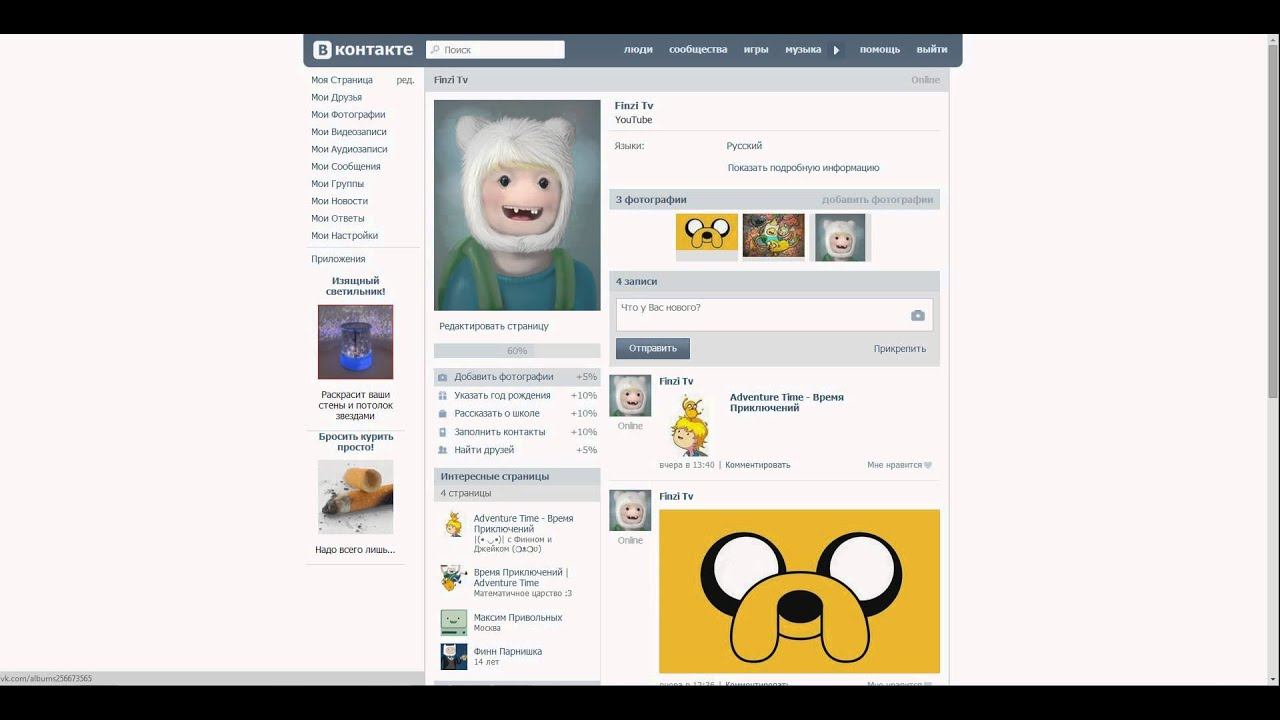Click the Поиск search field

[495, 49]
